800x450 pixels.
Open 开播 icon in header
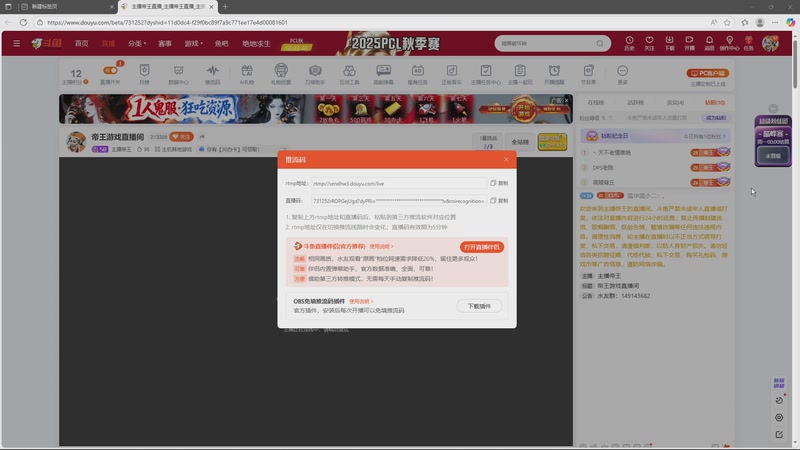point(689,43)
